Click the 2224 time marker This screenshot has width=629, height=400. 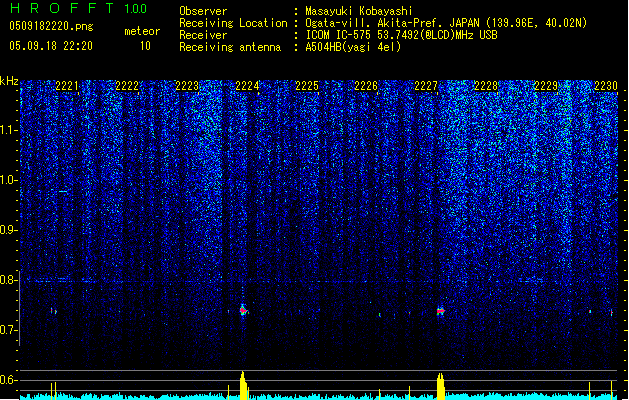click(247, 86)
